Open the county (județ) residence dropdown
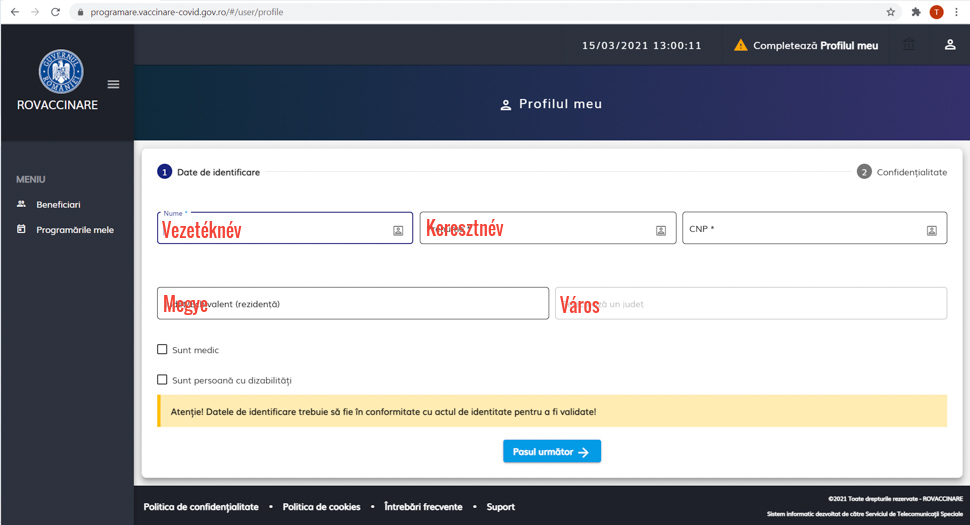 point(352,304)
